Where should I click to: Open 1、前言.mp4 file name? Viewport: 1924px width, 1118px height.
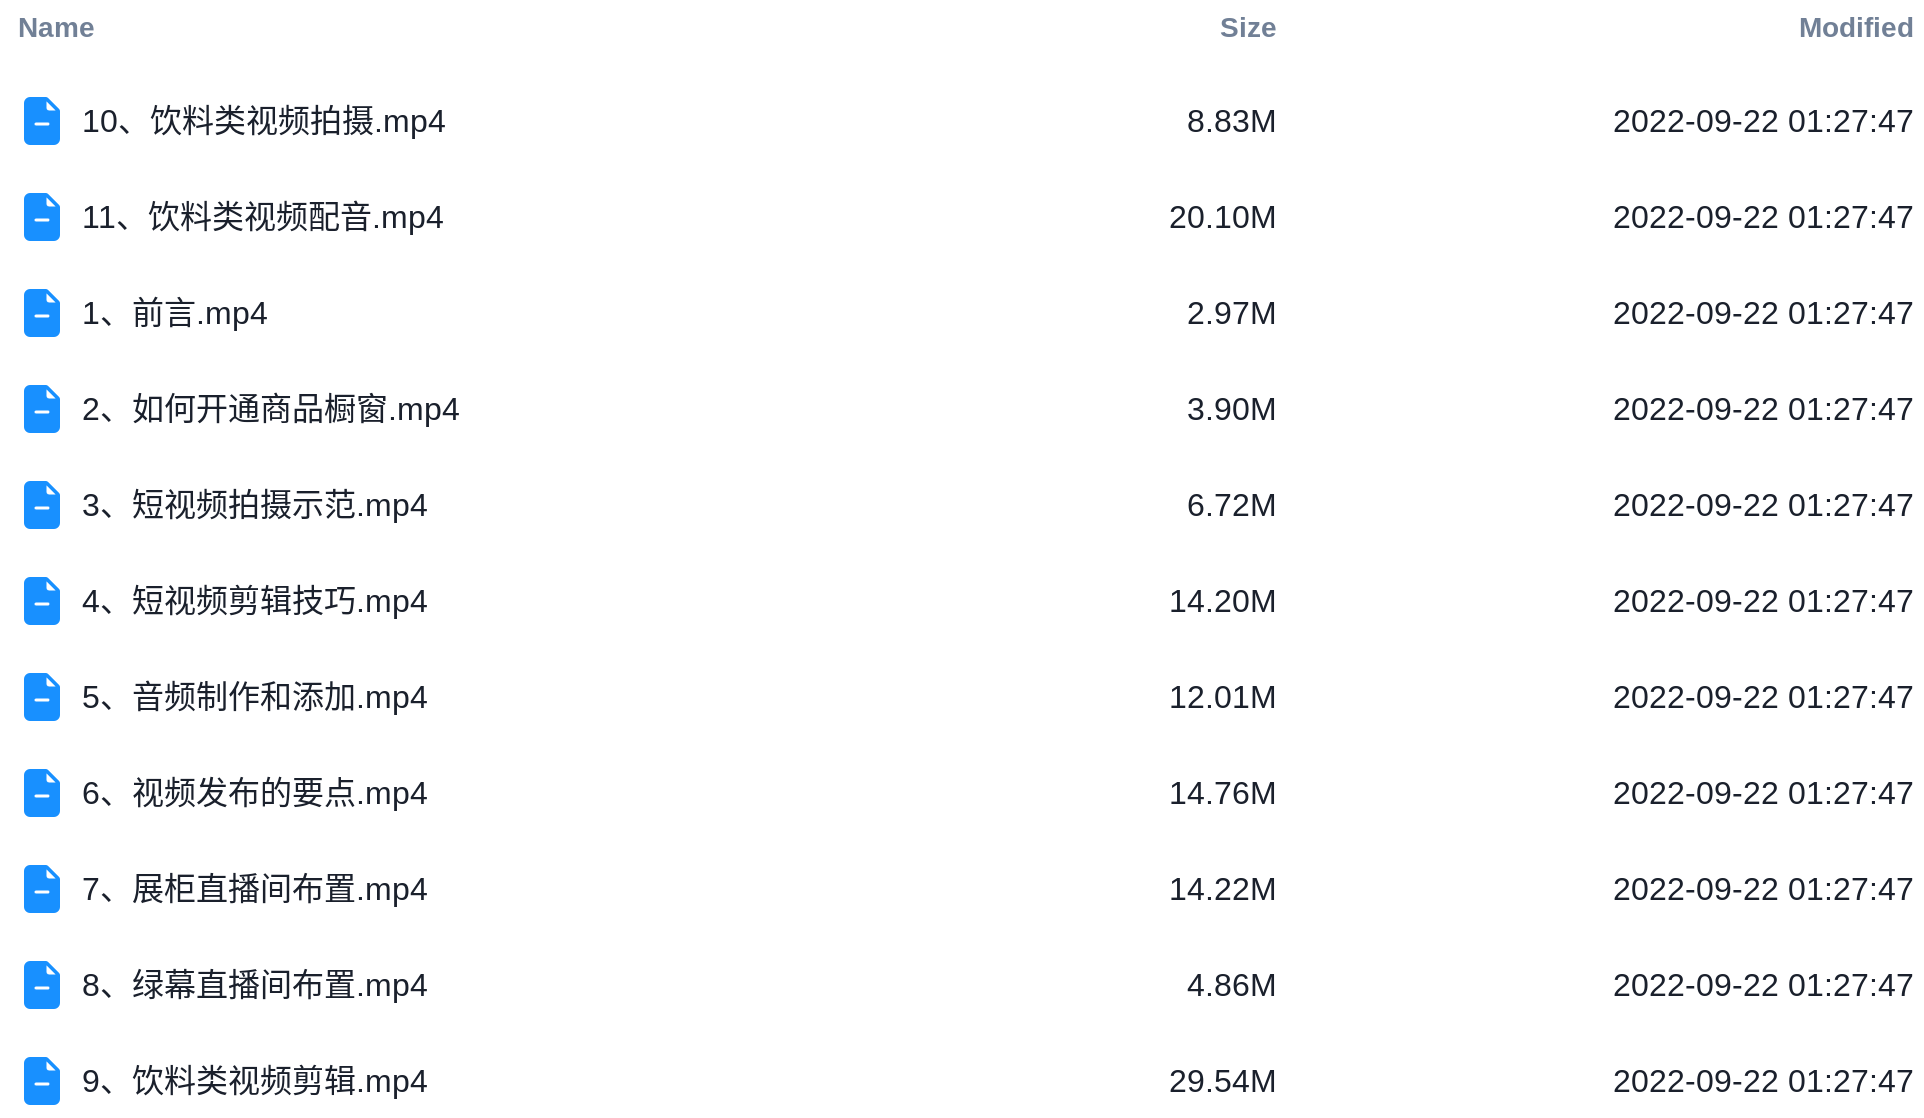pos(174,313)
